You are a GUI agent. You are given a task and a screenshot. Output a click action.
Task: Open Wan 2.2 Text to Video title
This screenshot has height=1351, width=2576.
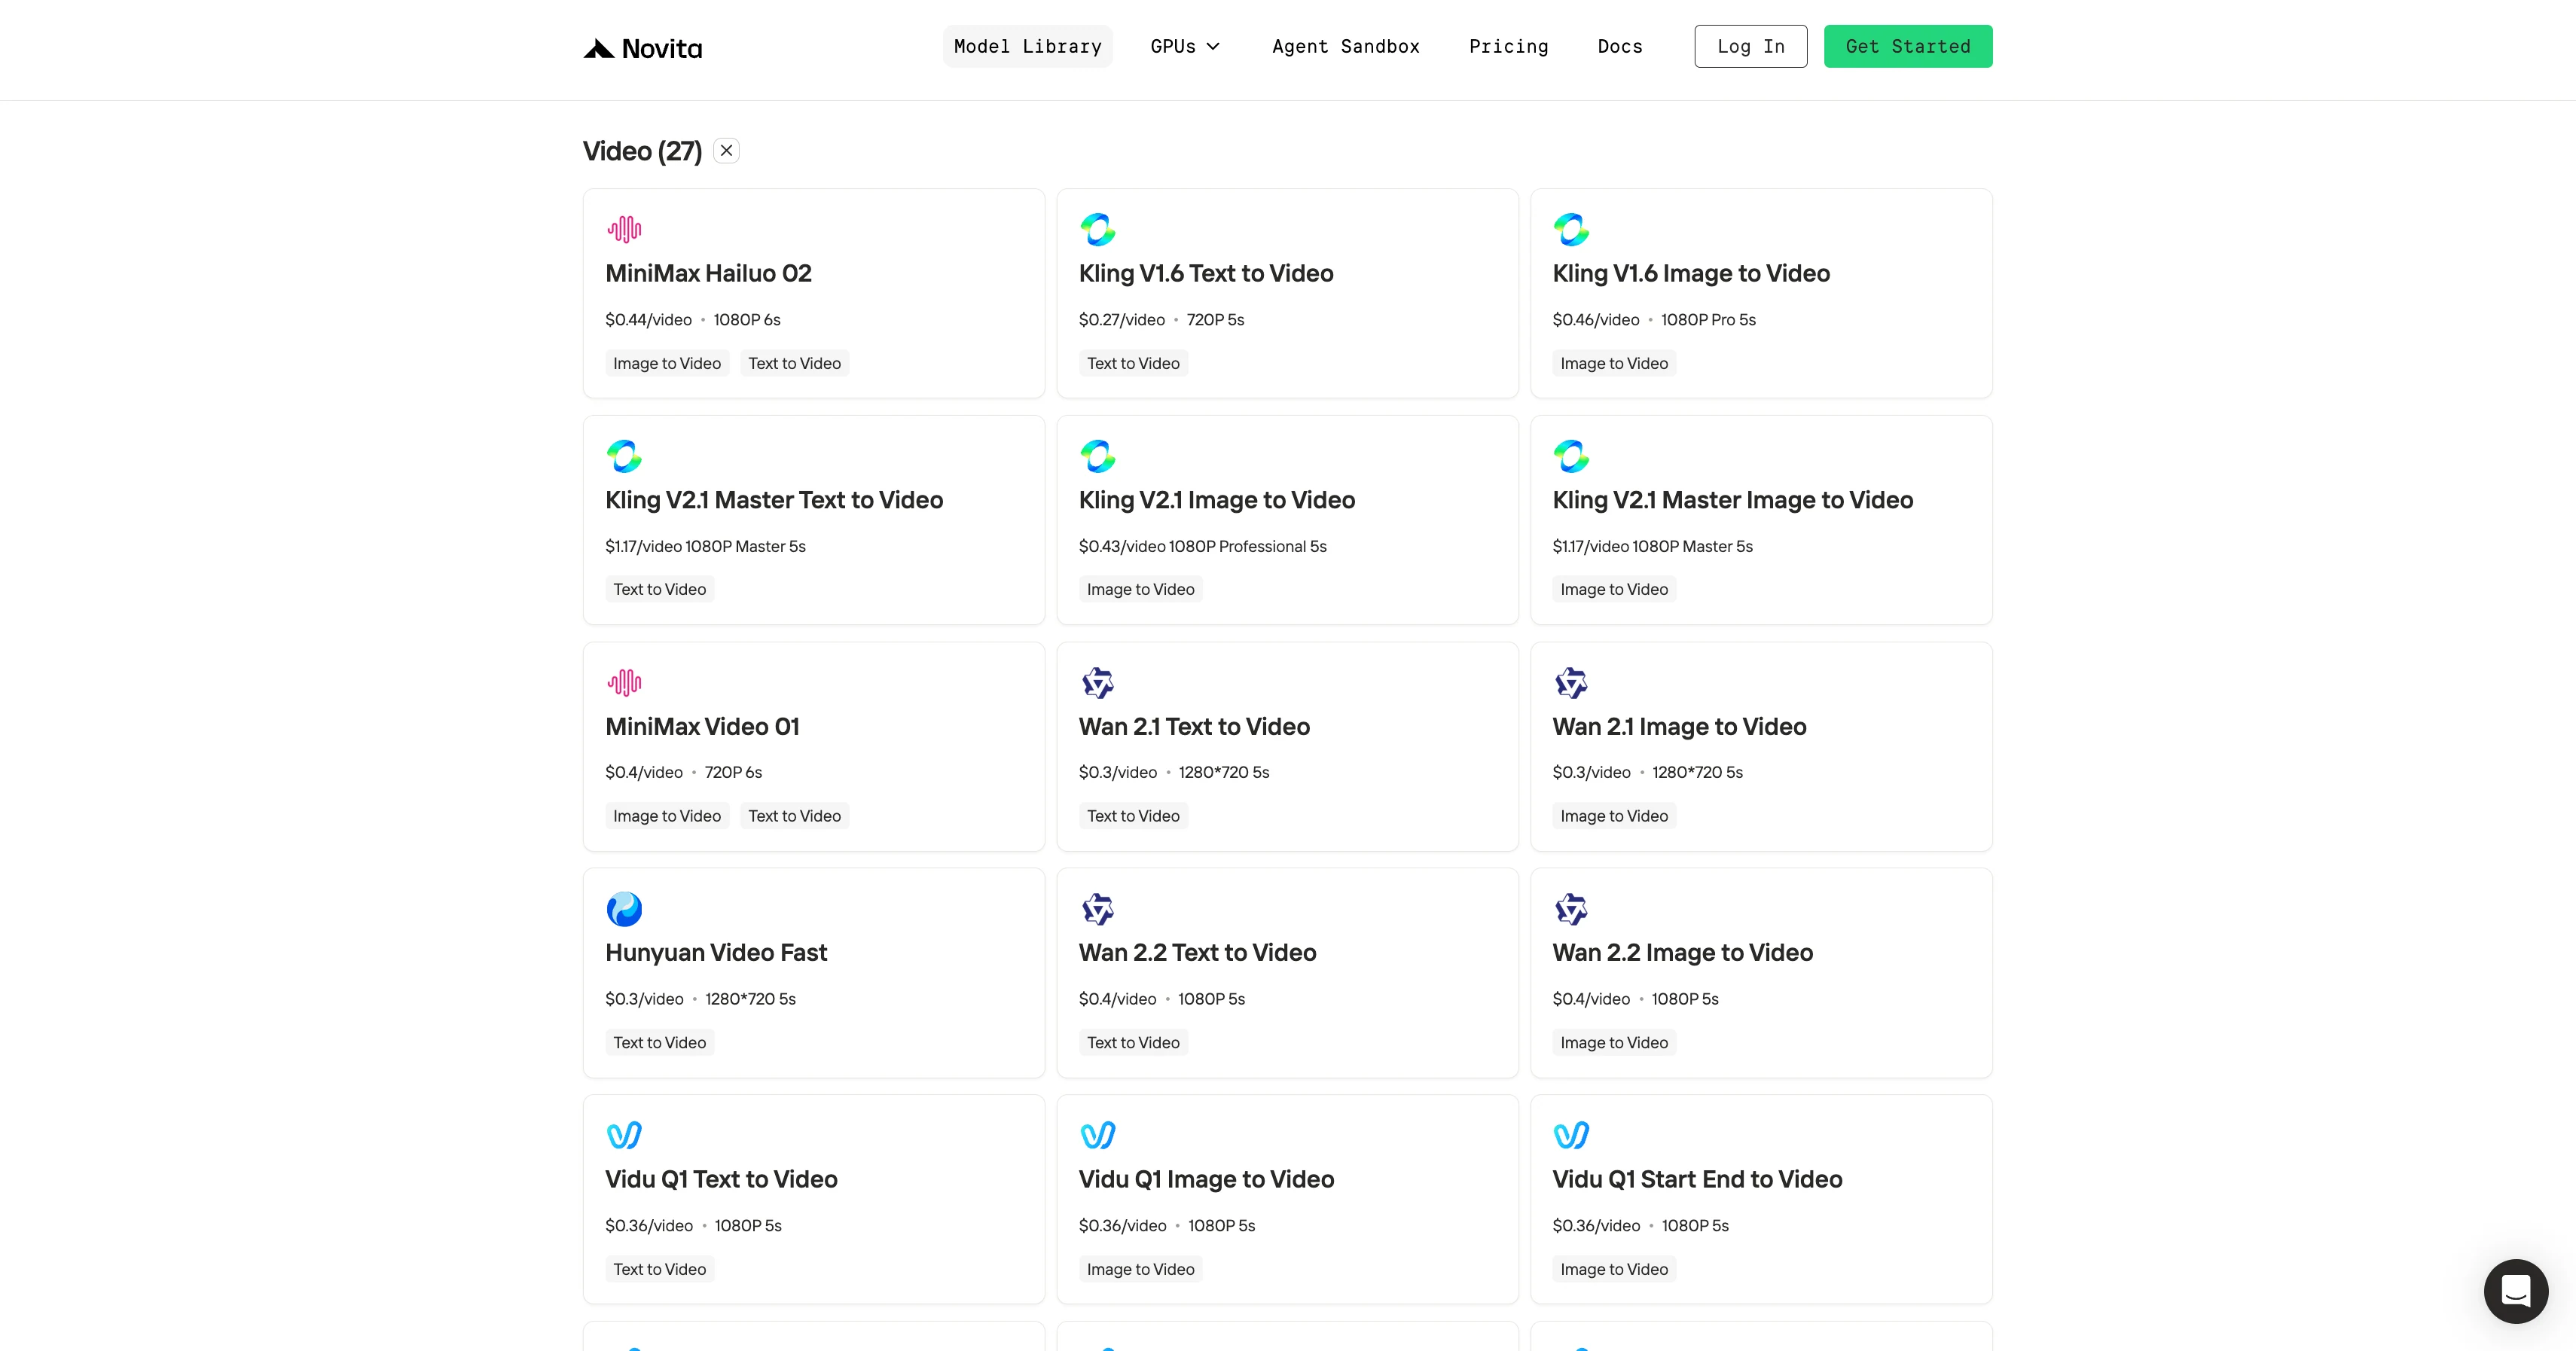(x=1197, y=952)
